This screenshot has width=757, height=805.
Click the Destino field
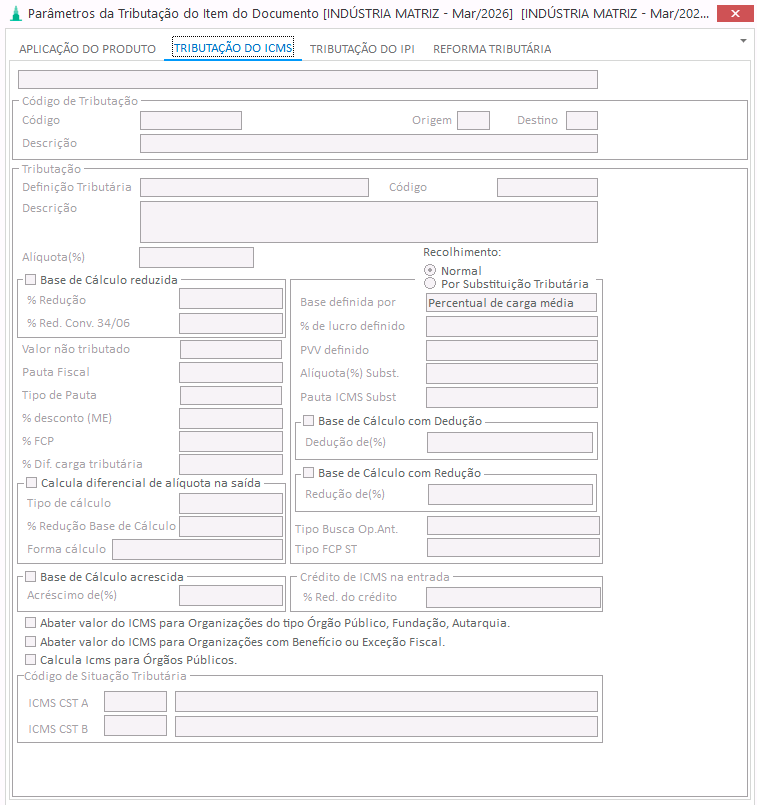582,121
